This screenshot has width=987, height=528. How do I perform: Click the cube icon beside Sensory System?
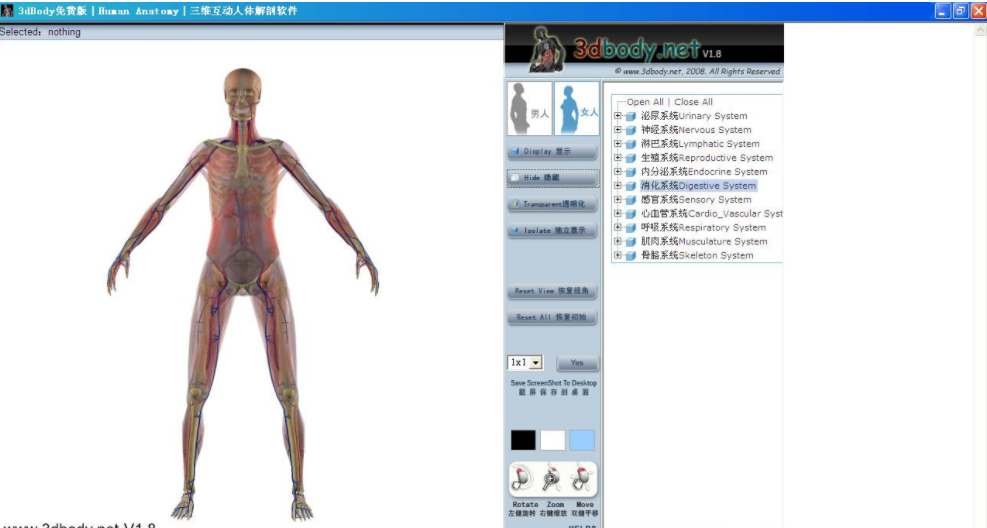tap(631, 200)
